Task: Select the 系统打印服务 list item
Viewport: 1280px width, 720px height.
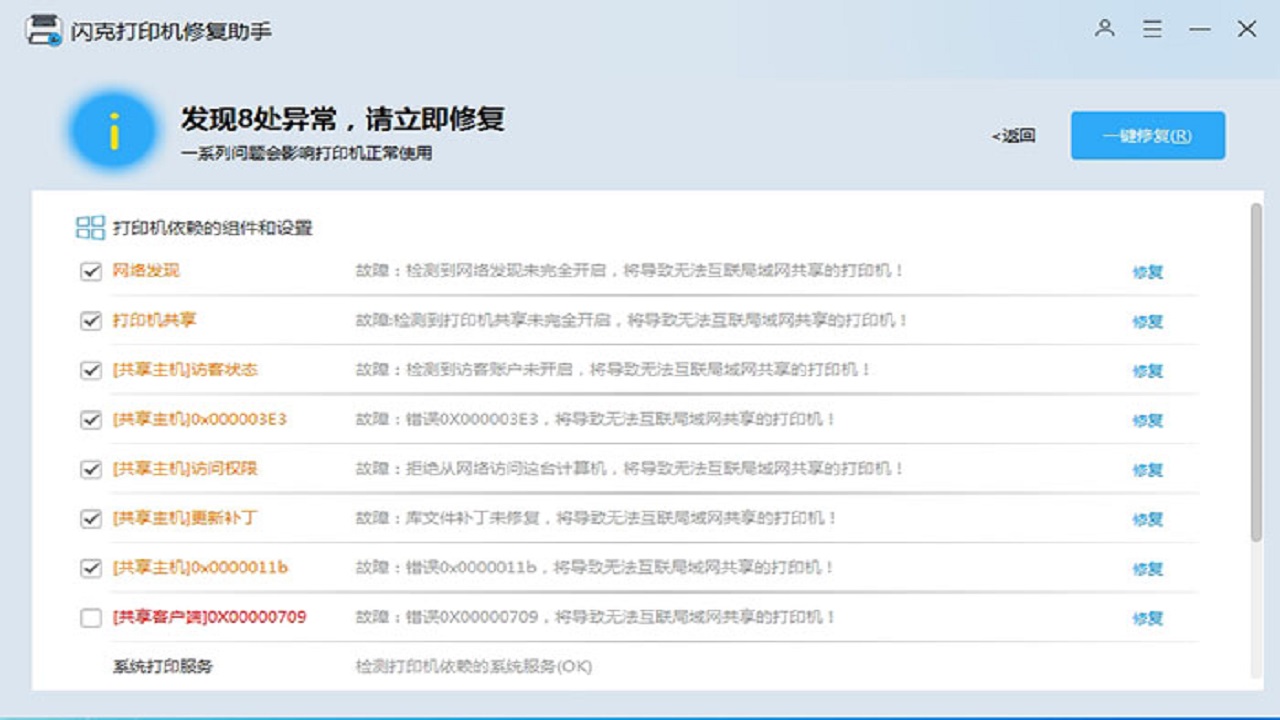Action: [x=163, y=666]
